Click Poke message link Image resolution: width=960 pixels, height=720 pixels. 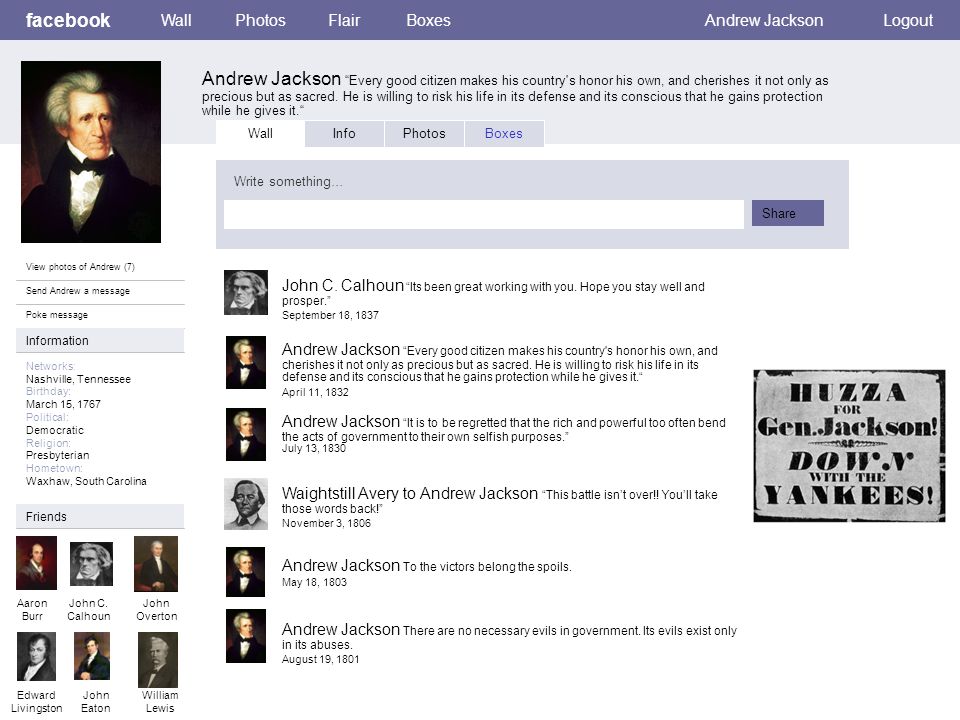point(57,315)
